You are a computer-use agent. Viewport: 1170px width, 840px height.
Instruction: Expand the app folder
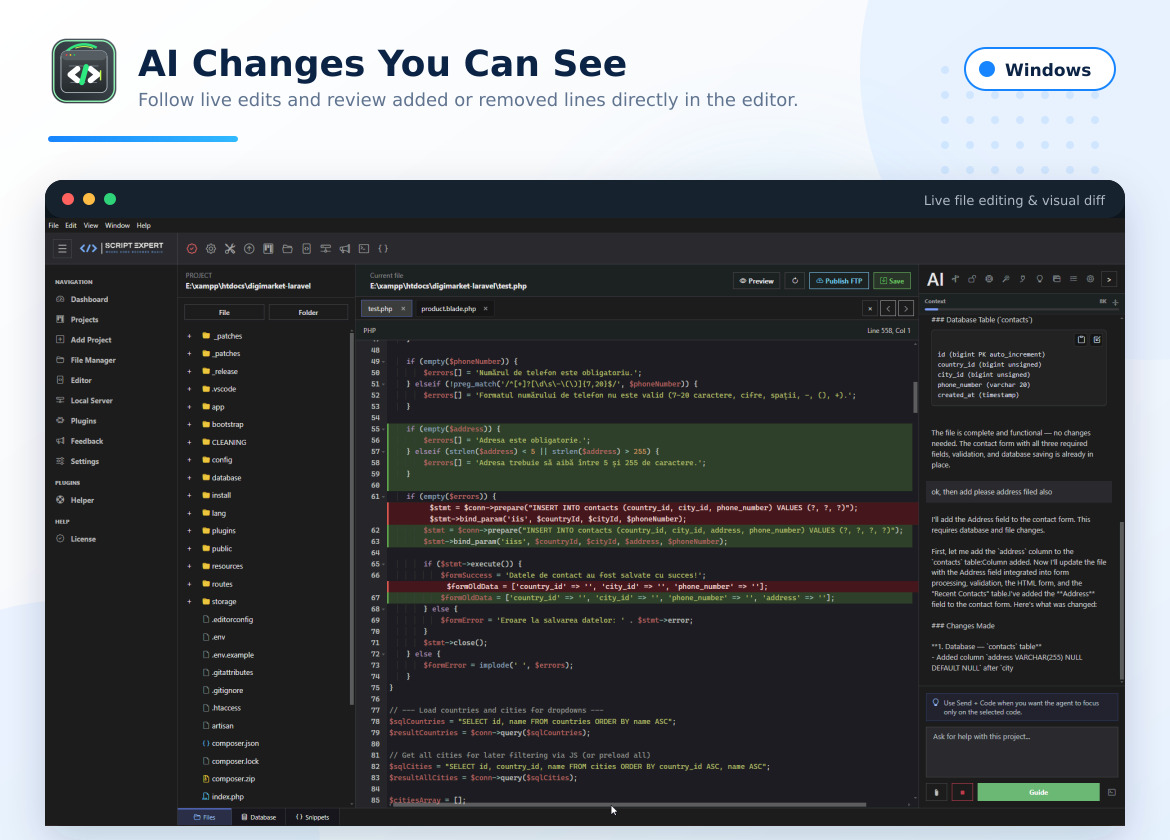point(189,407)
